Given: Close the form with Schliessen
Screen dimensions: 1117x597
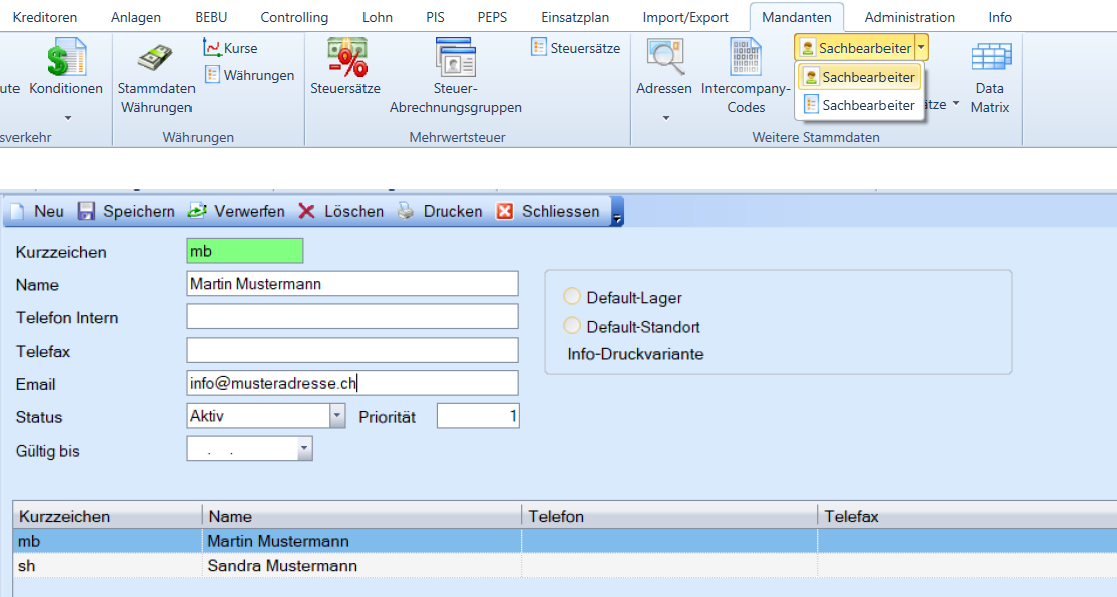Looking at the screenshot, I should tap(548, 211).
